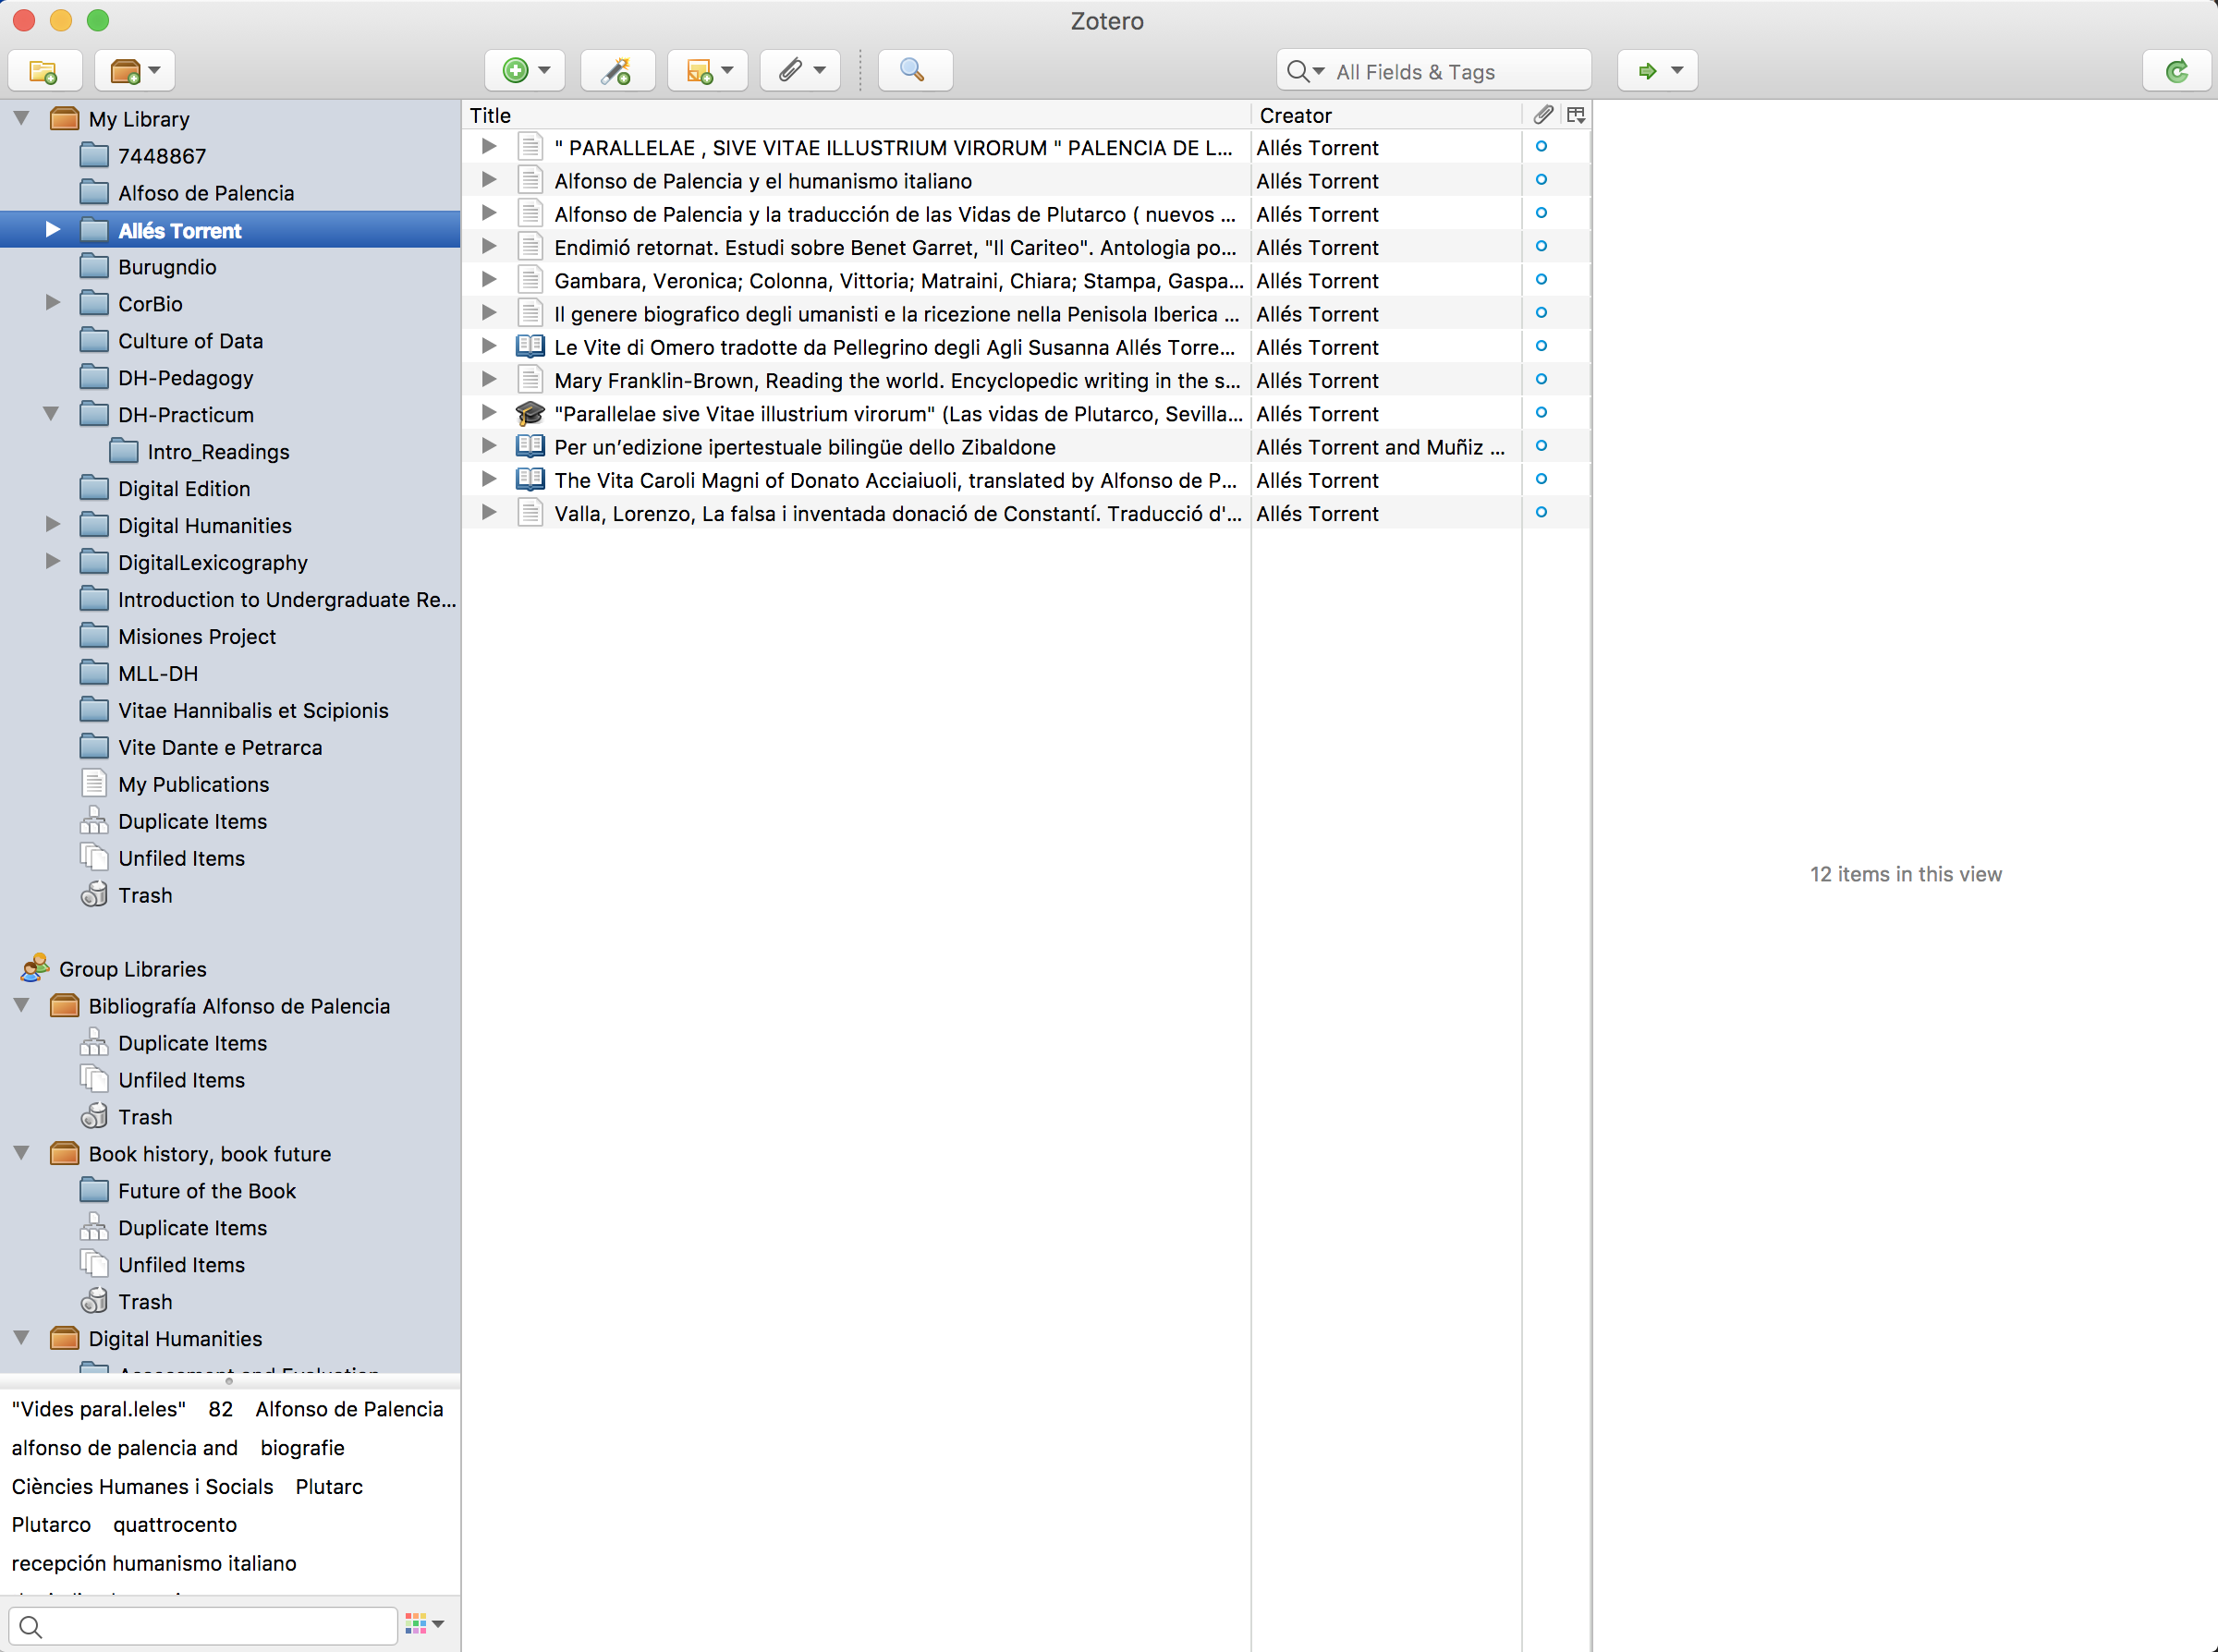Collapse the DH-Practicum collection

pos(51,414)
